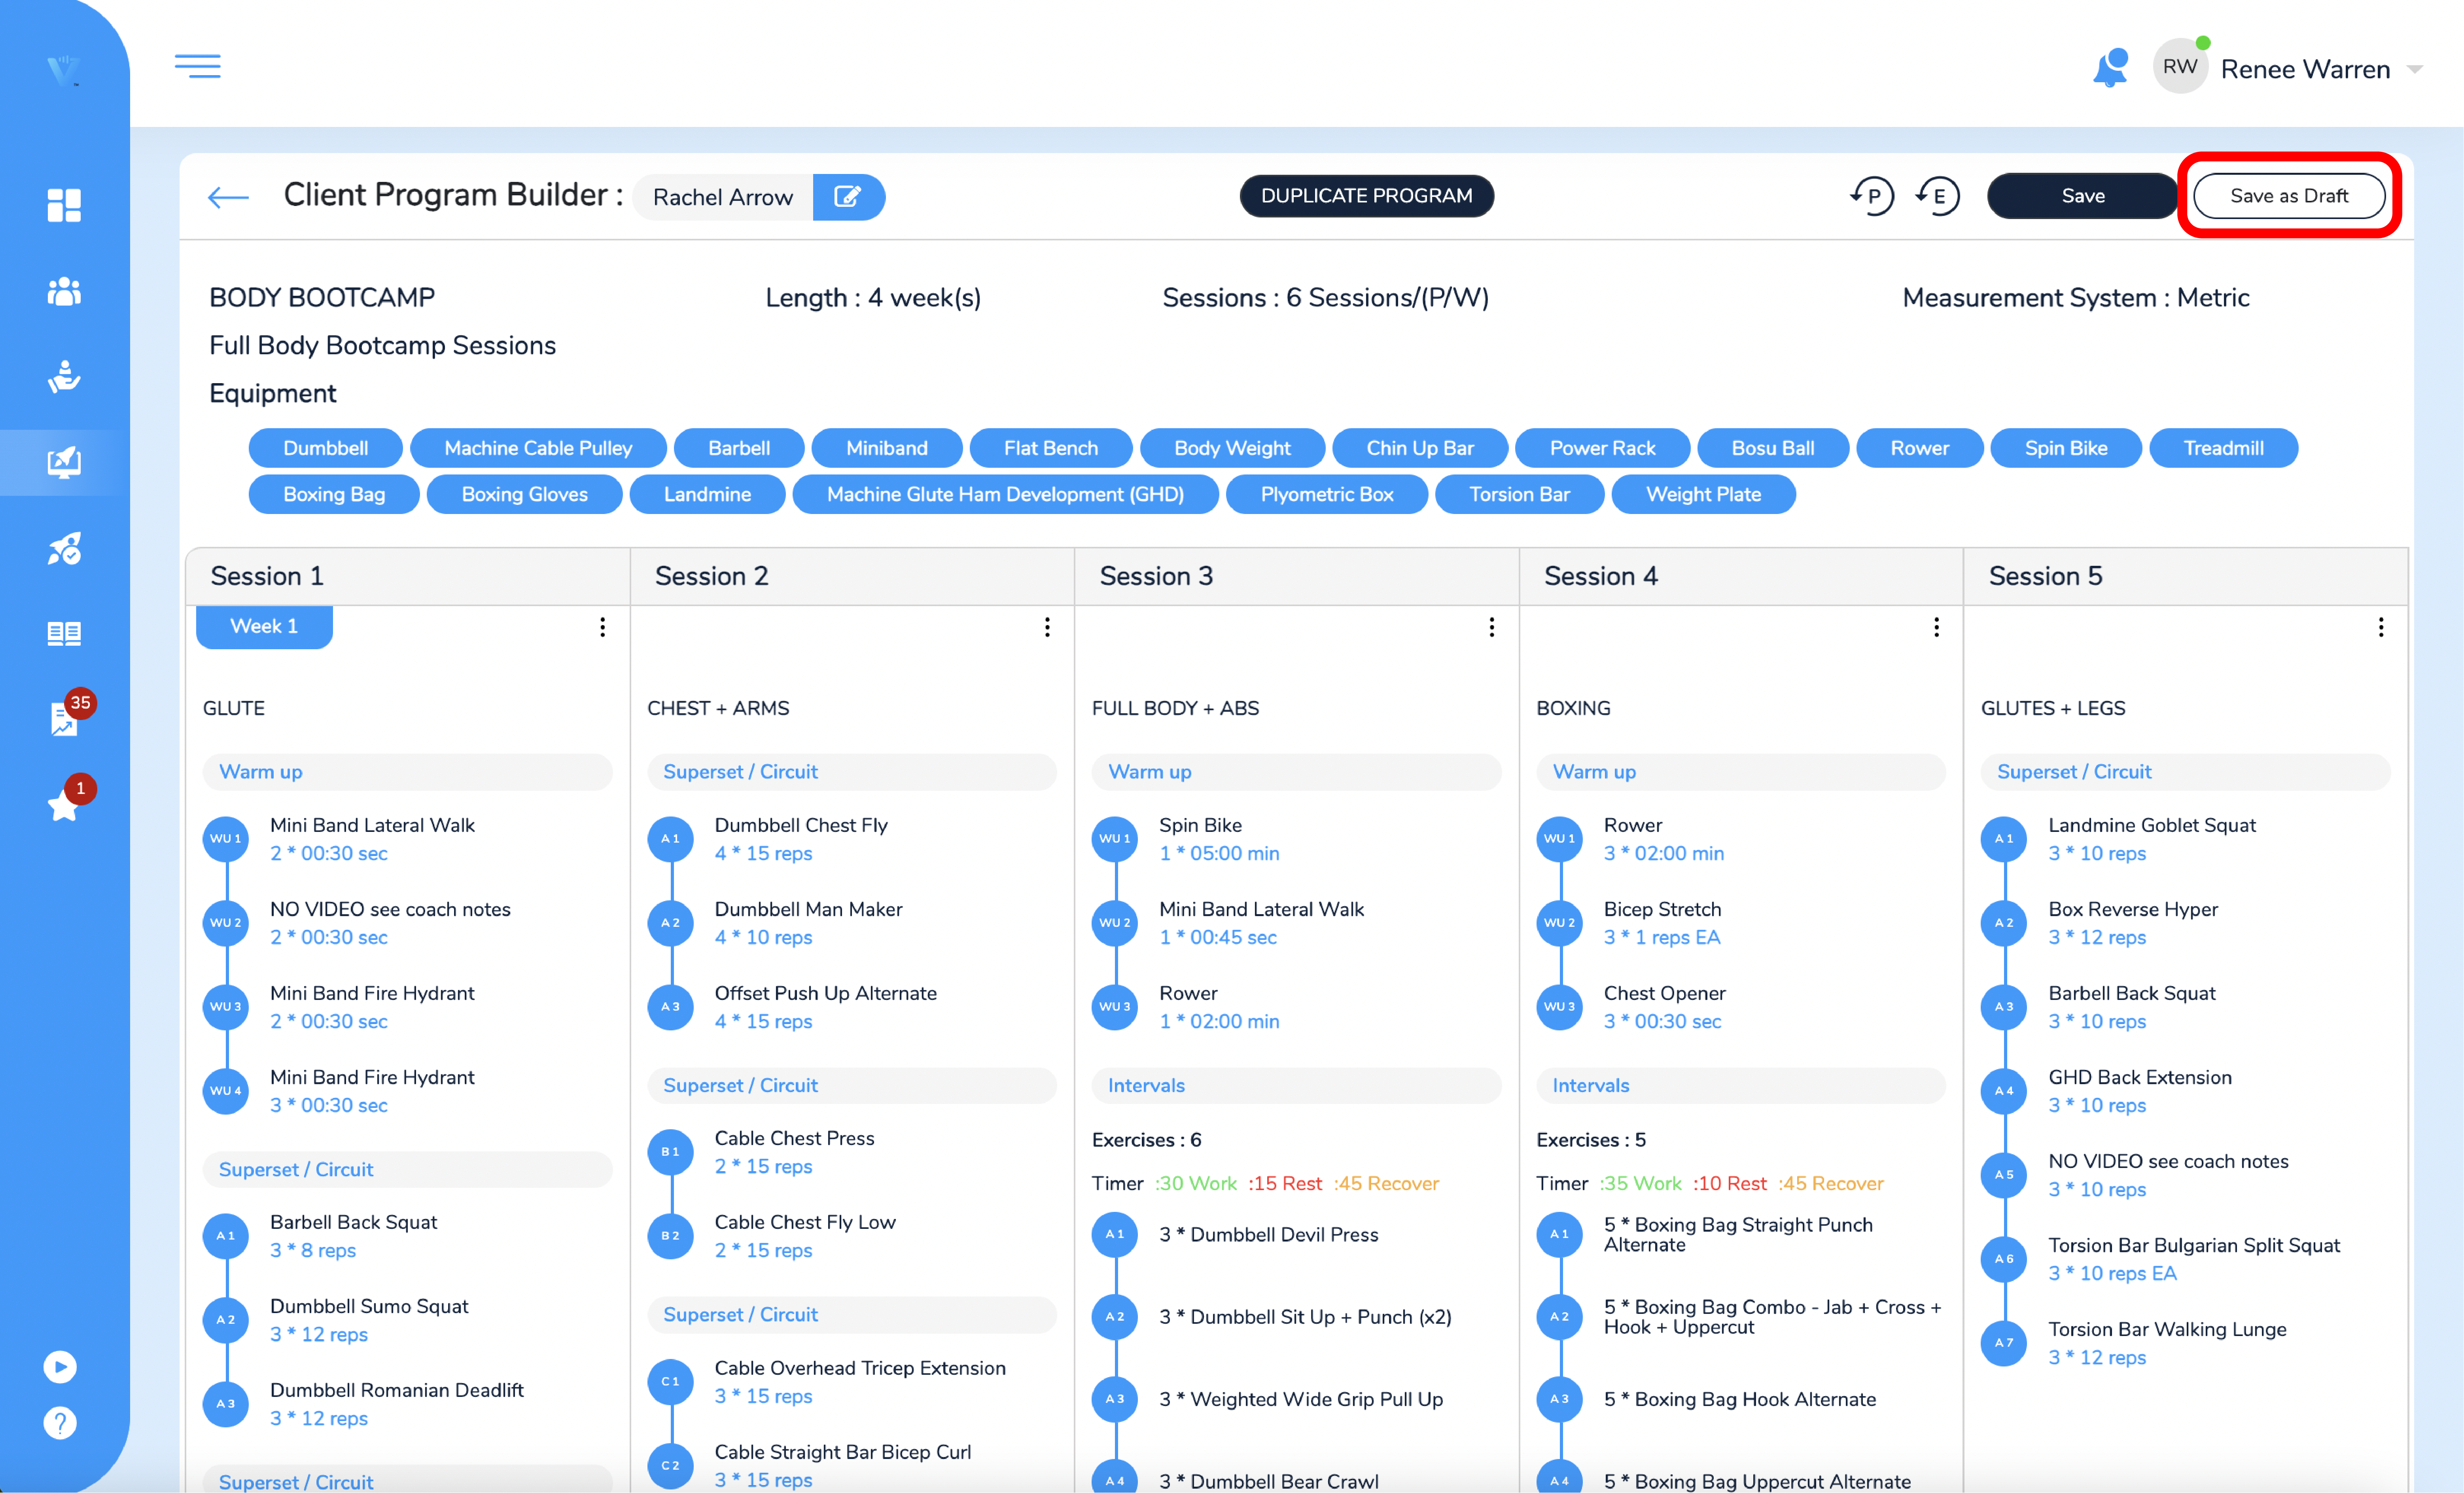The height and width of the screenshot is (1493, 2464).
Task: Click B 1 marker for Cable Chest Press
Action: (670, 1152)
